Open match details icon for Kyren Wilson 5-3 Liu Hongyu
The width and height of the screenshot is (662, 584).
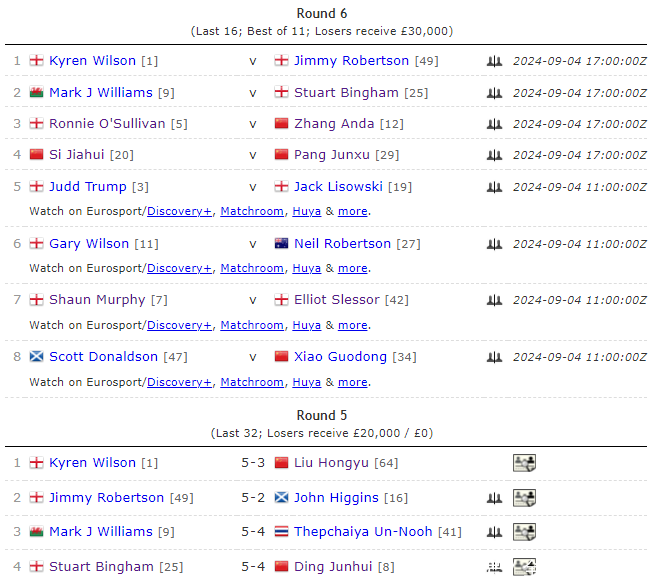coord(525,463)
